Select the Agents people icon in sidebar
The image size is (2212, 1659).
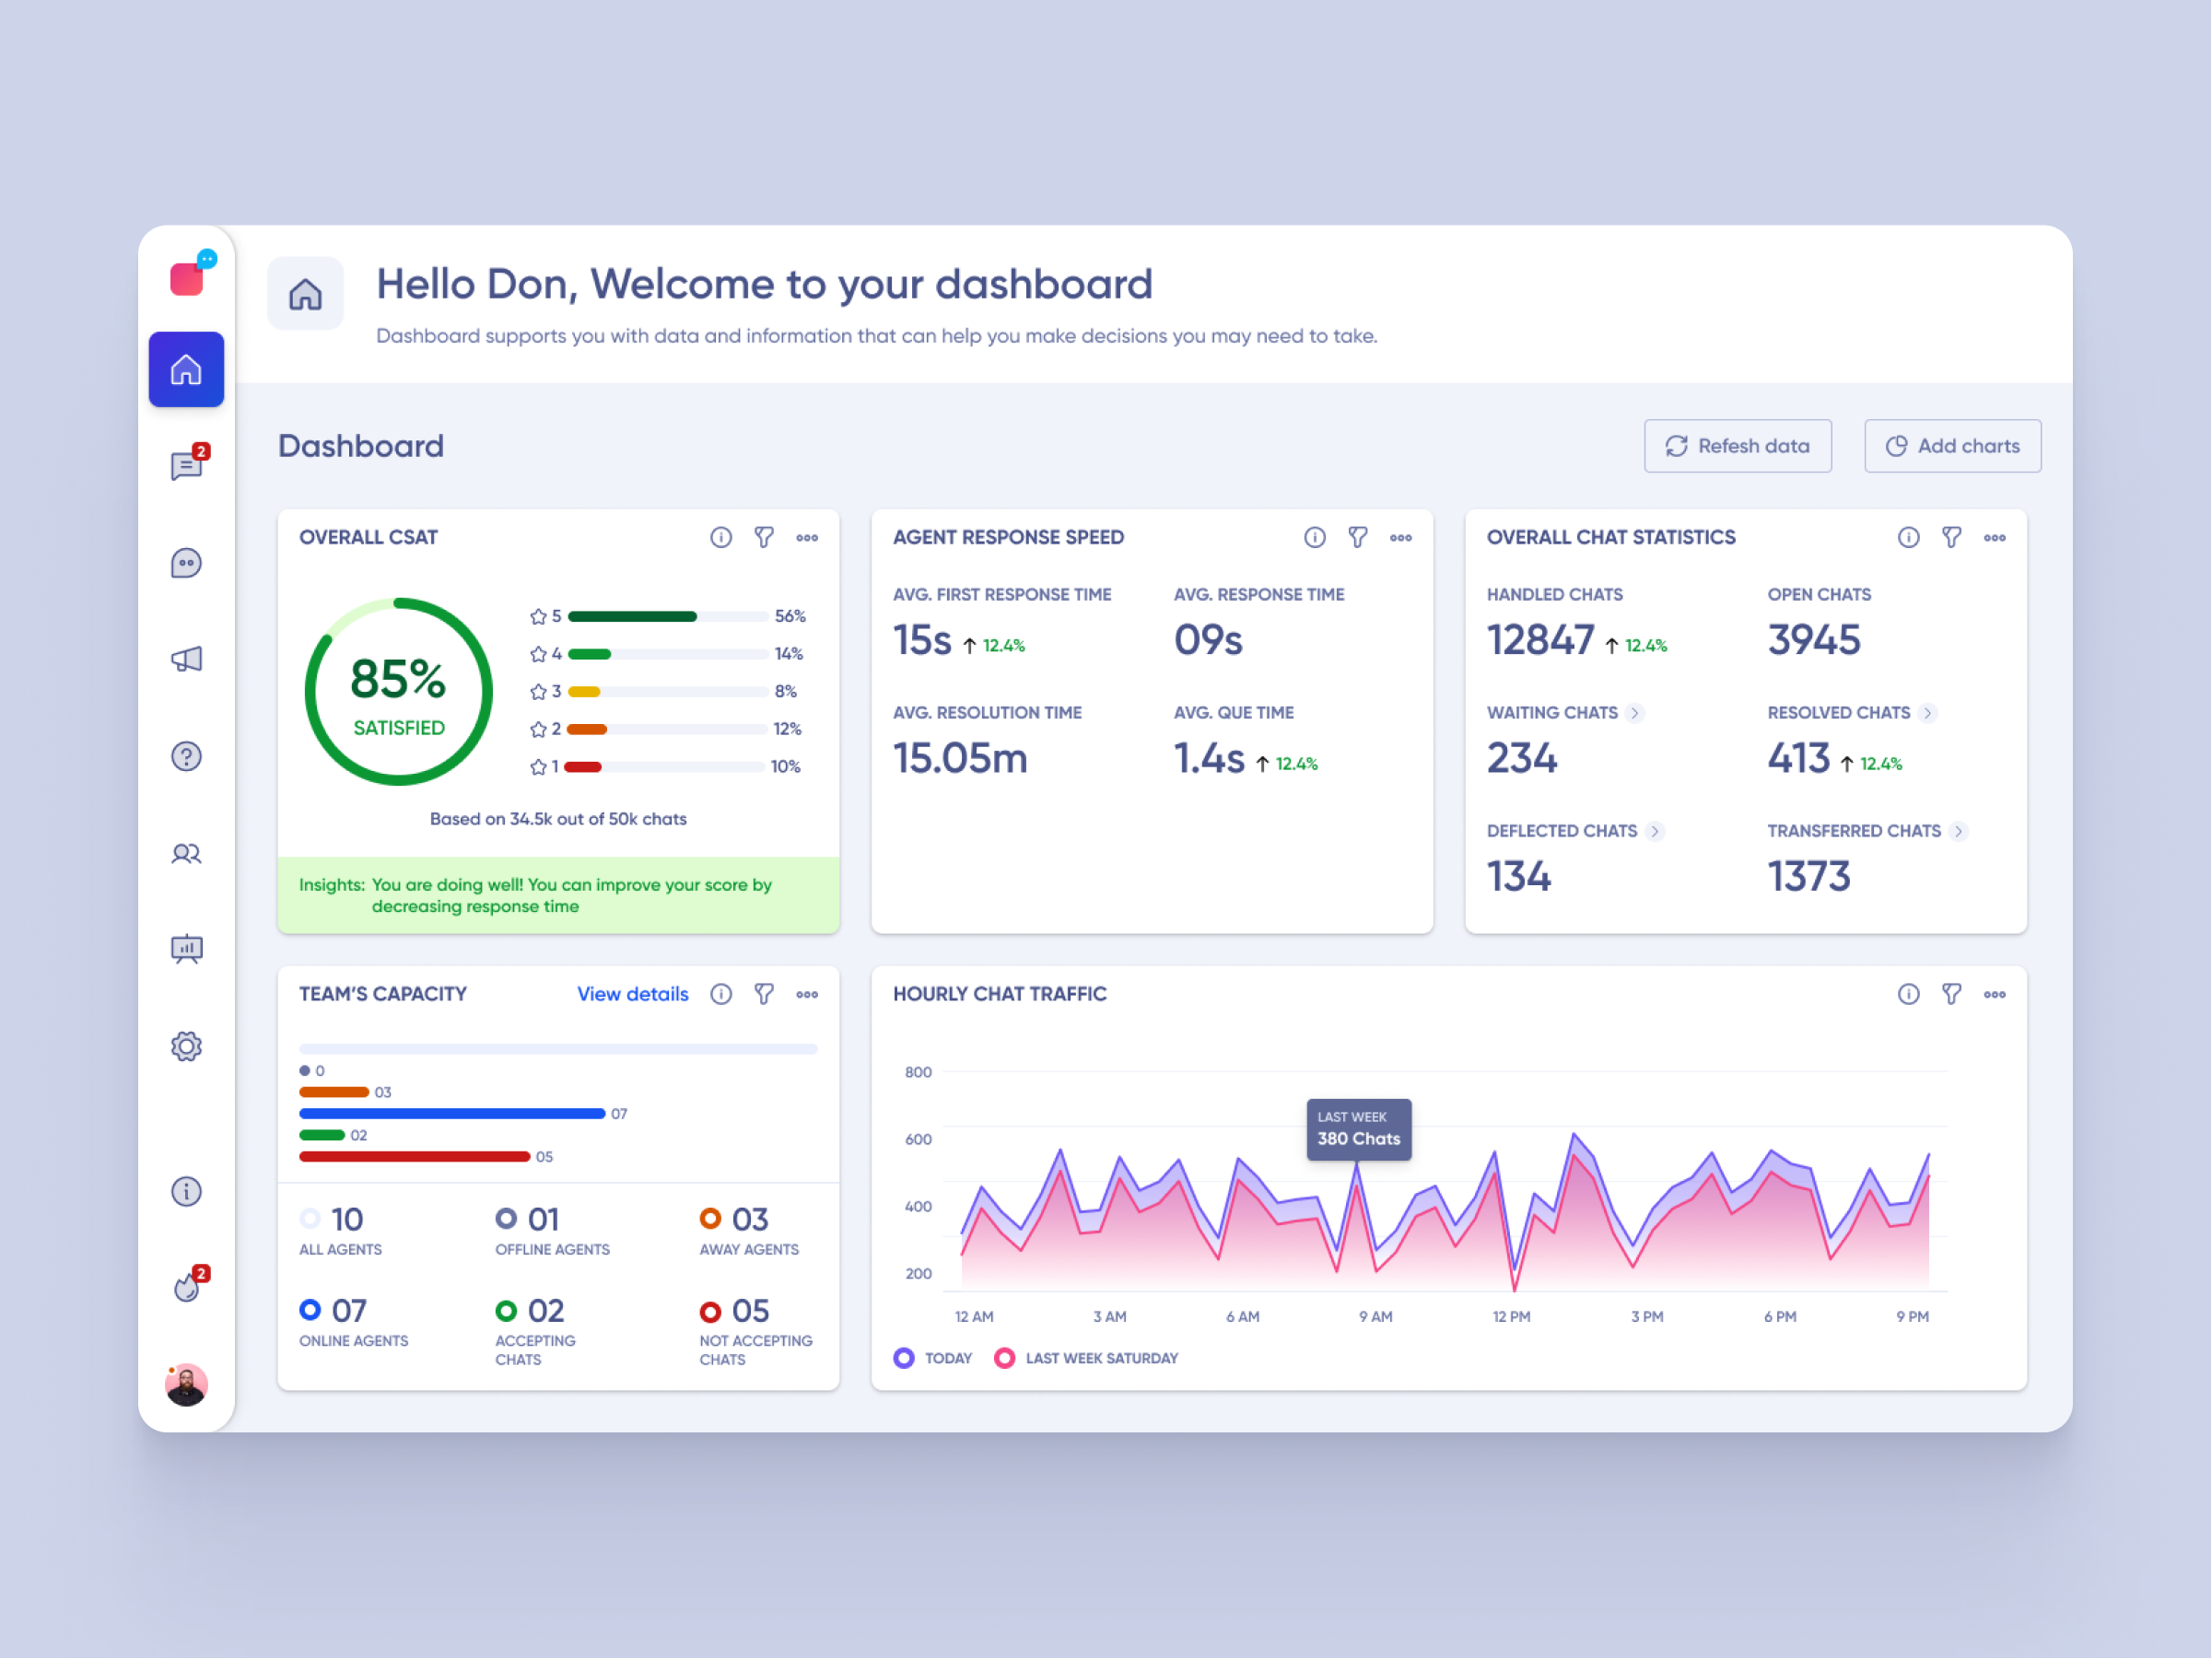pyautogui.click(x=186, y=853)
